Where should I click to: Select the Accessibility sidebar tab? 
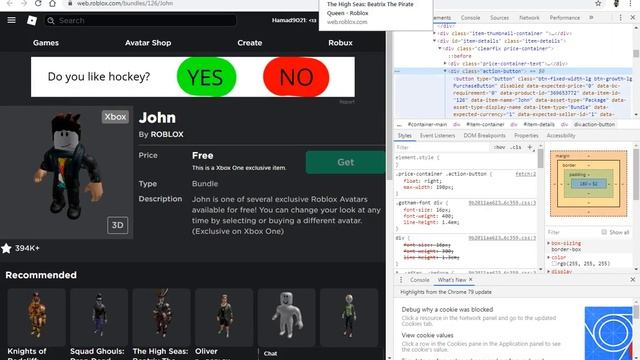(x=561, y=136)
